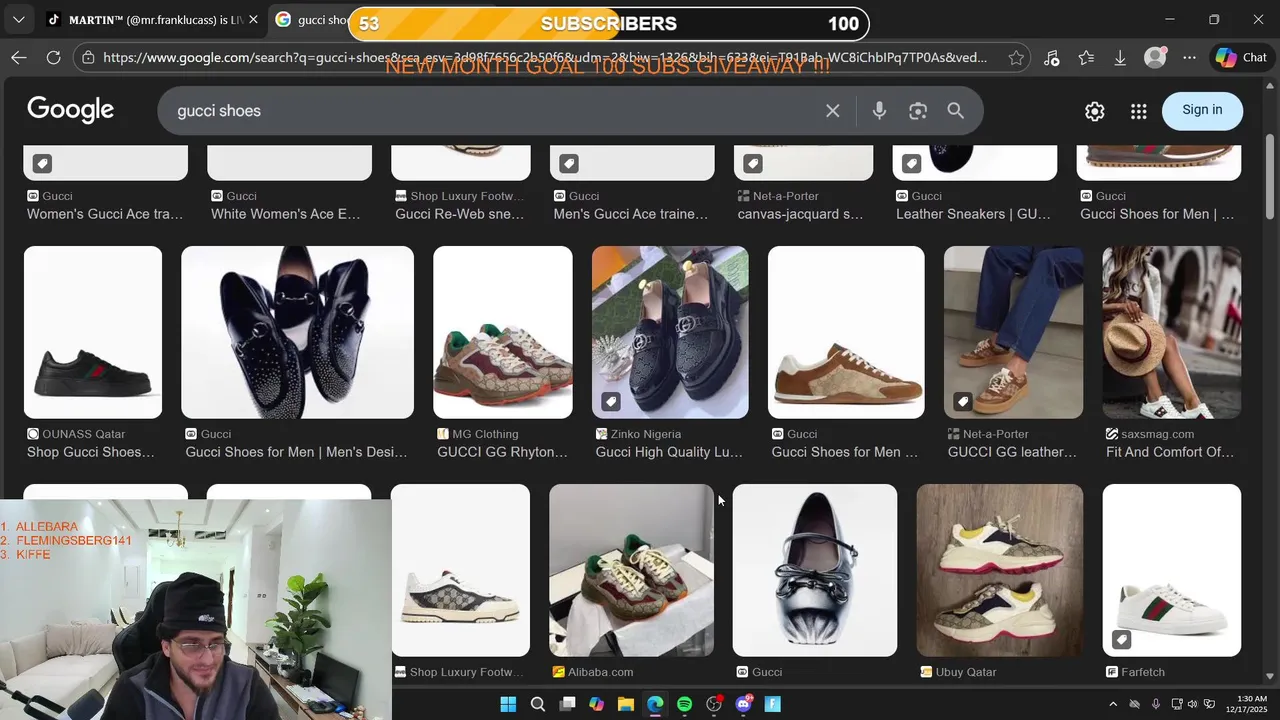1280x720 pixels.
Task: Click the Ubuy Qatar source label
Action: point(966,672)
